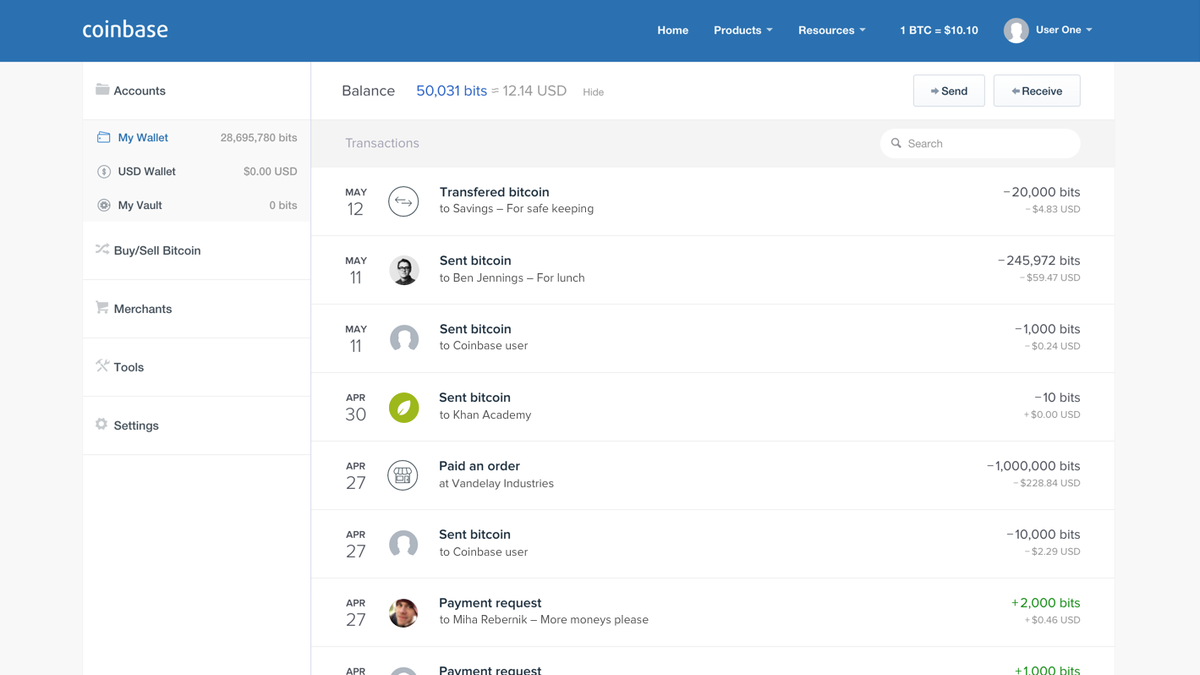
Task: Focus the transactions Search field
Action: 980,143
